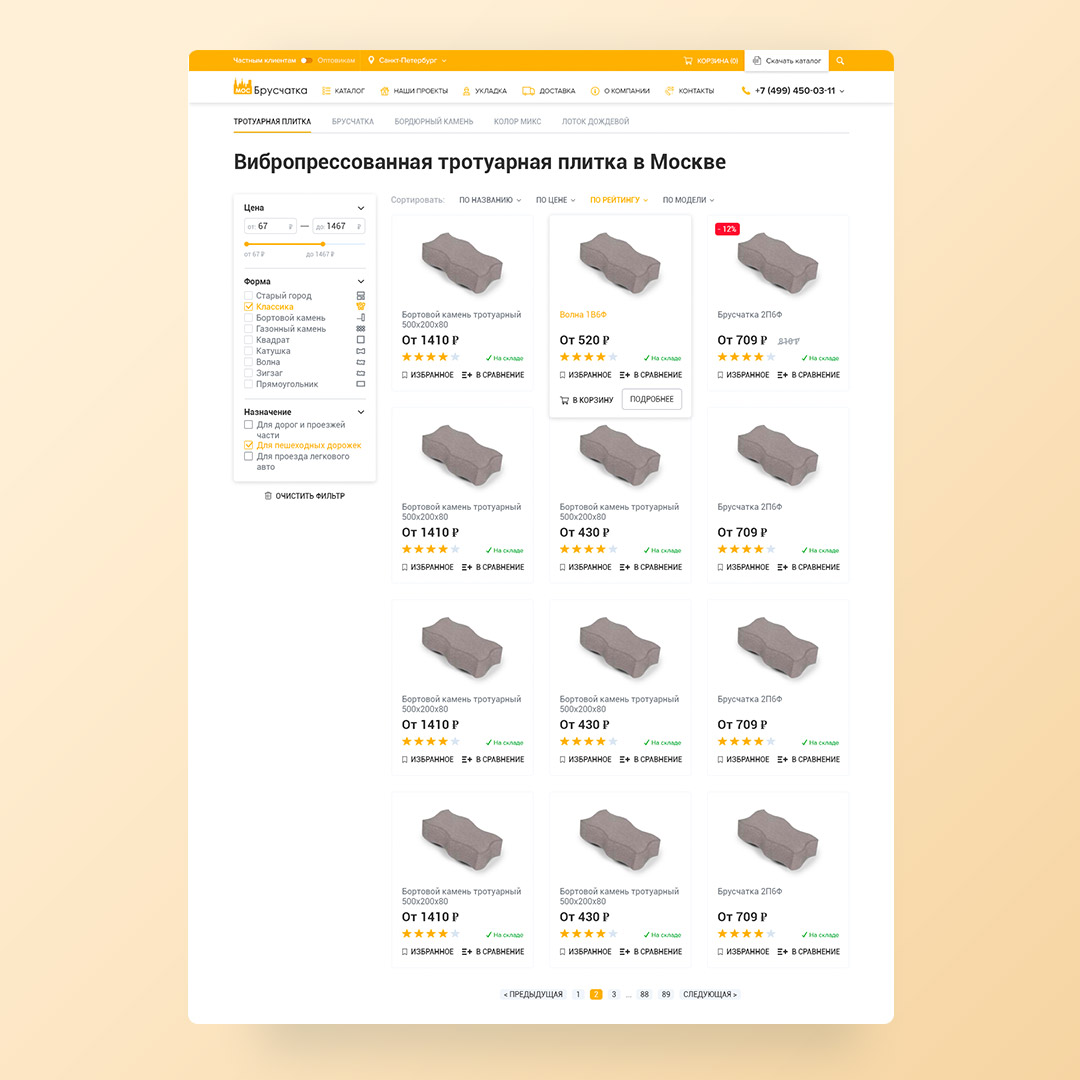The width and height of the screenshot is (1080, 1080).
Task: Check the Квадрат form checkbox
Action: (248, 340)
